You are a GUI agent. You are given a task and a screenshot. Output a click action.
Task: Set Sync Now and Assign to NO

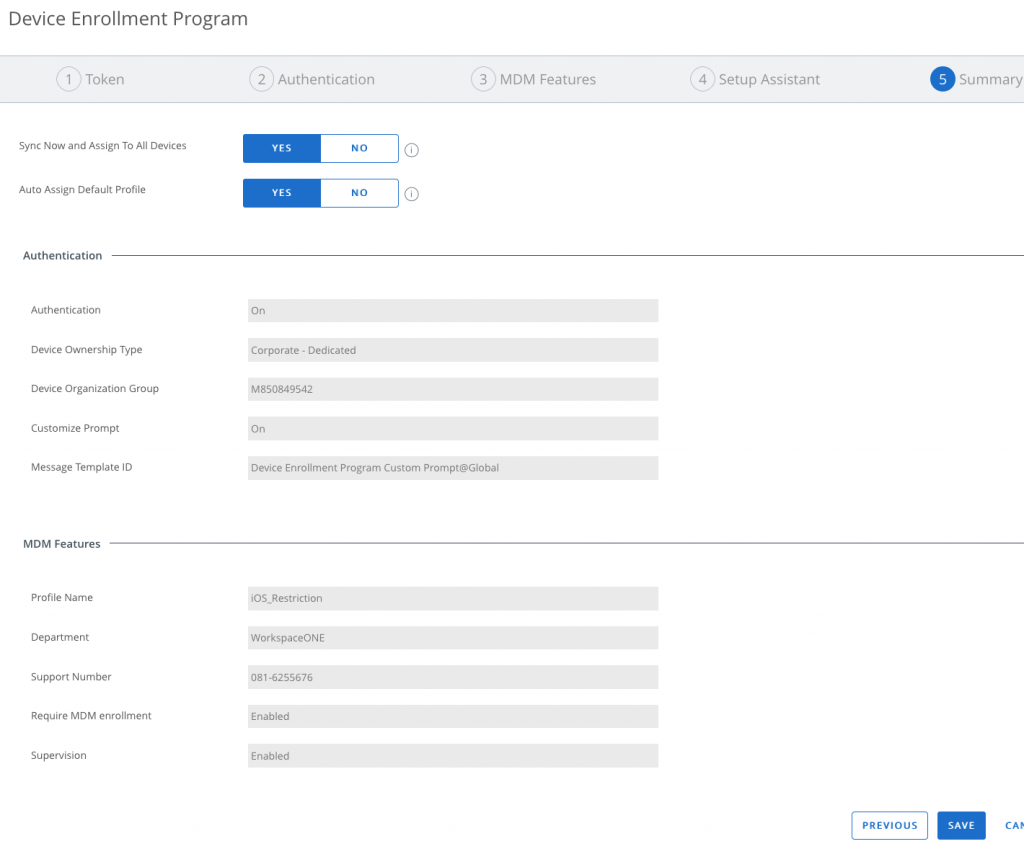(359, 148)
